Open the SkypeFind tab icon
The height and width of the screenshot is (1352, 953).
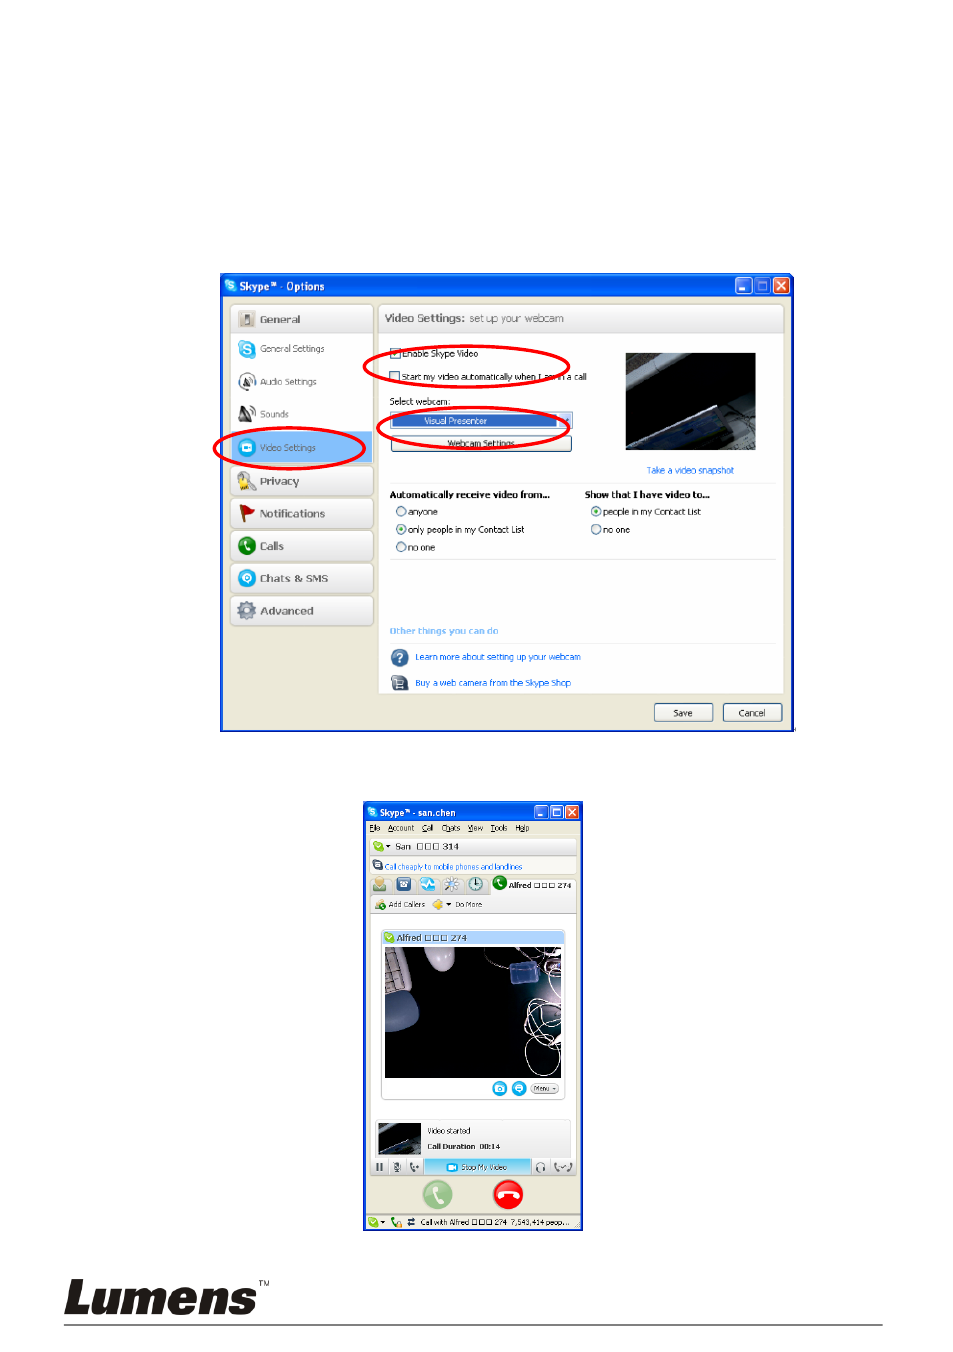click(452, 884)
